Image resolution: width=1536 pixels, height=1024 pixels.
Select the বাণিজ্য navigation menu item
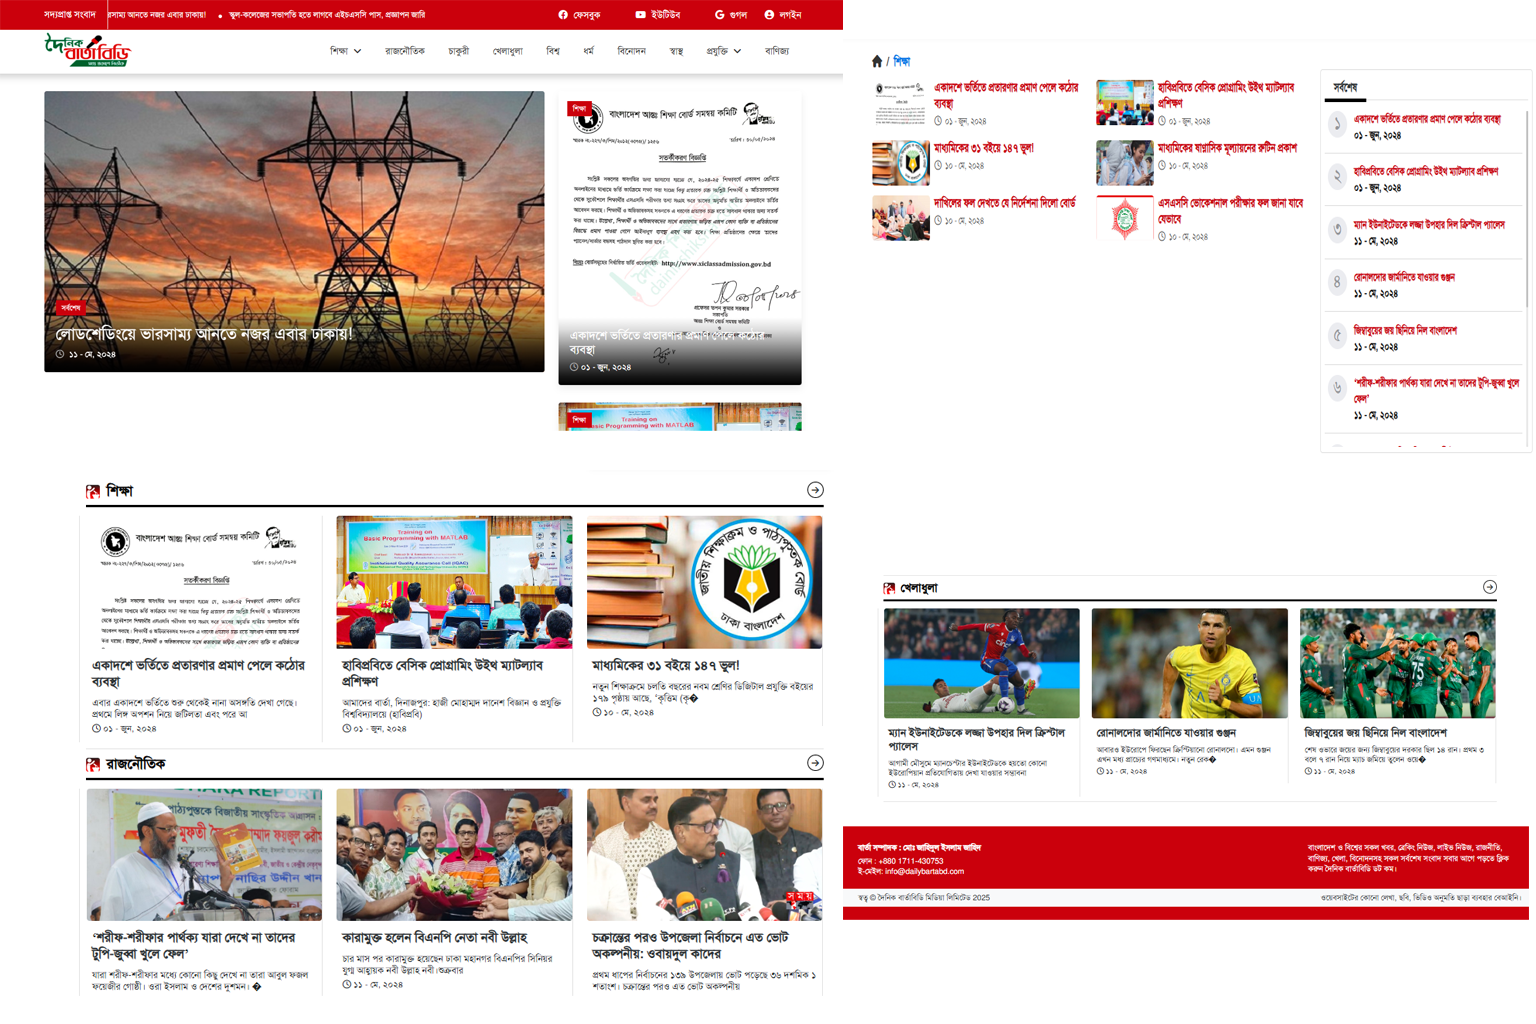776,51
